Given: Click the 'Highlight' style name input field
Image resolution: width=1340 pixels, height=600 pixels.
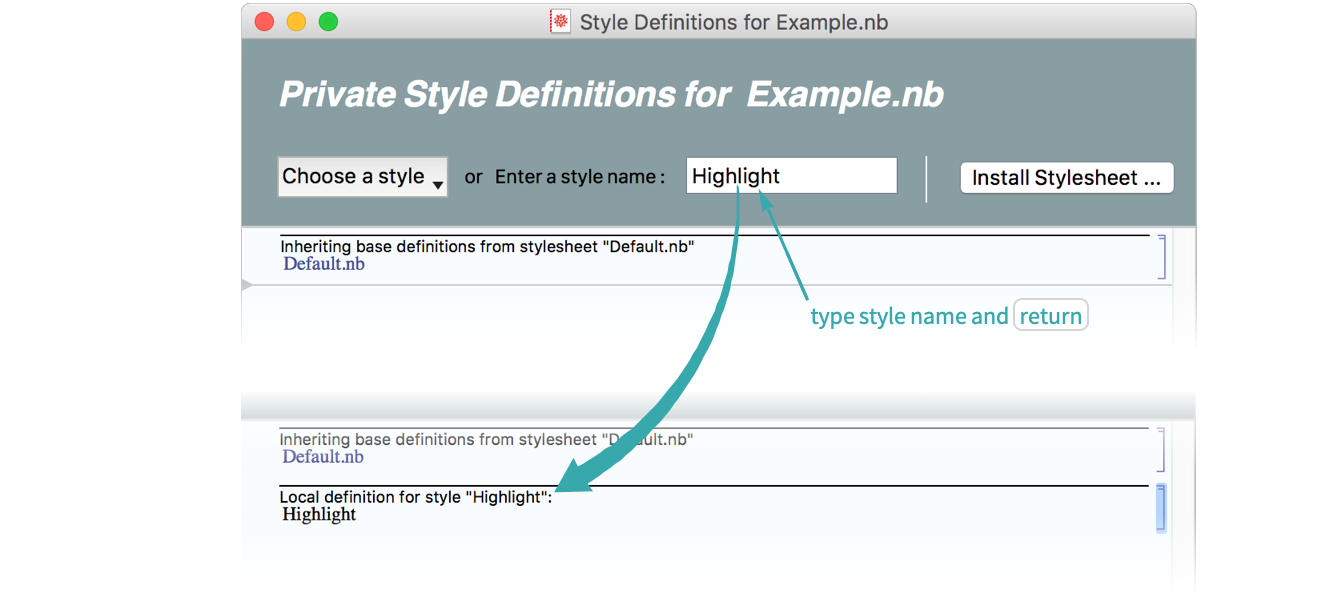Looking at the screenshot, I should (791, 177).
